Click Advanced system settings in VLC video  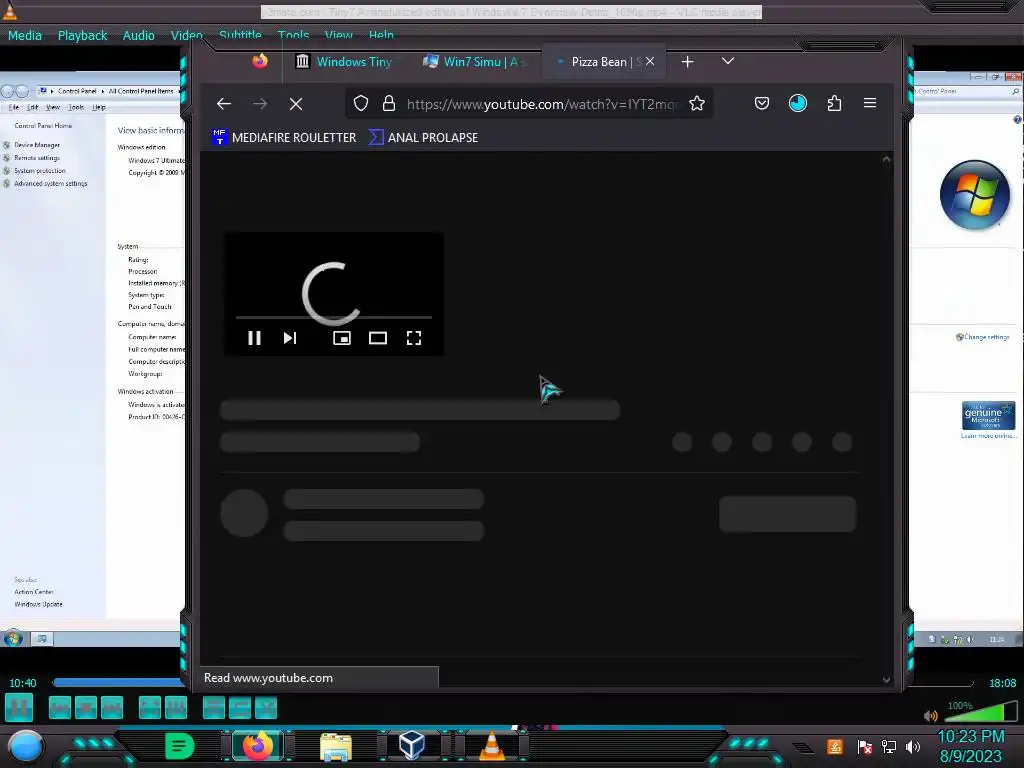point(50,184)
